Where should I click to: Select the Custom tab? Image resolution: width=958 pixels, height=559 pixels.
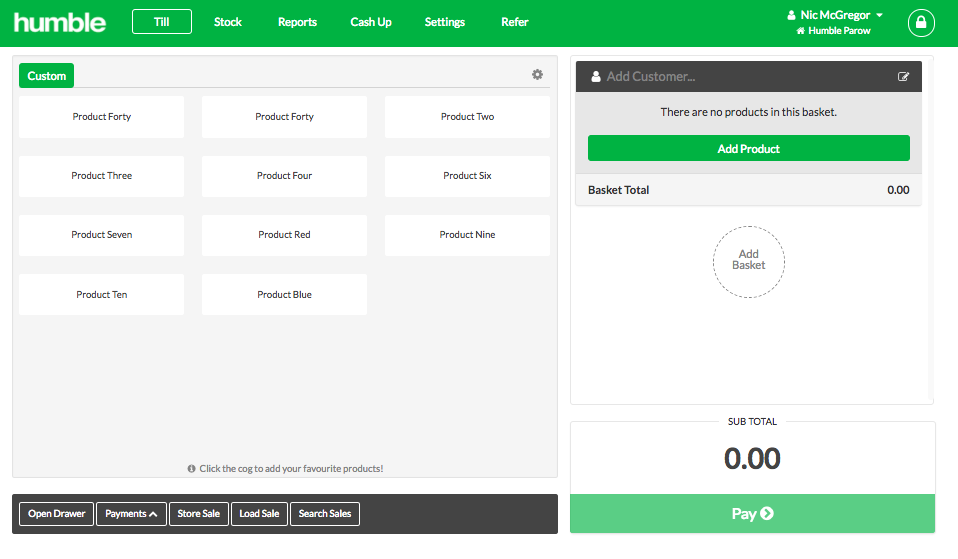point(46,76)
